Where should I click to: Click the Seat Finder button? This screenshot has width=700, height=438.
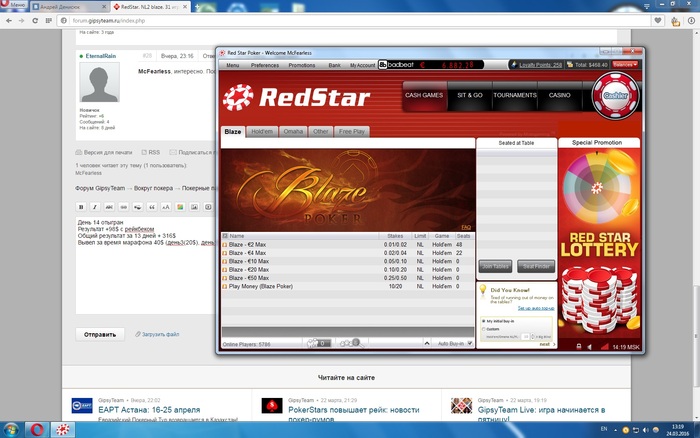tap(536, 267)
